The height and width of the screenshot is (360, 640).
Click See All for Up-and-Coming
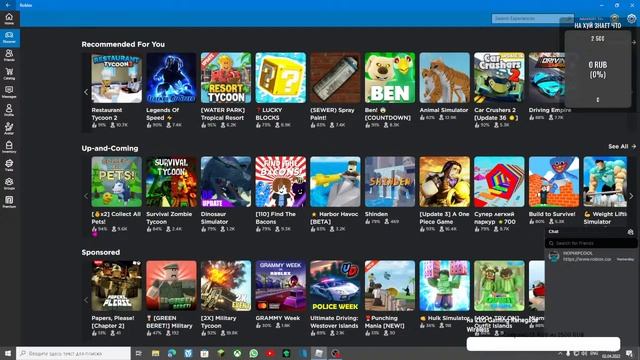622,147
